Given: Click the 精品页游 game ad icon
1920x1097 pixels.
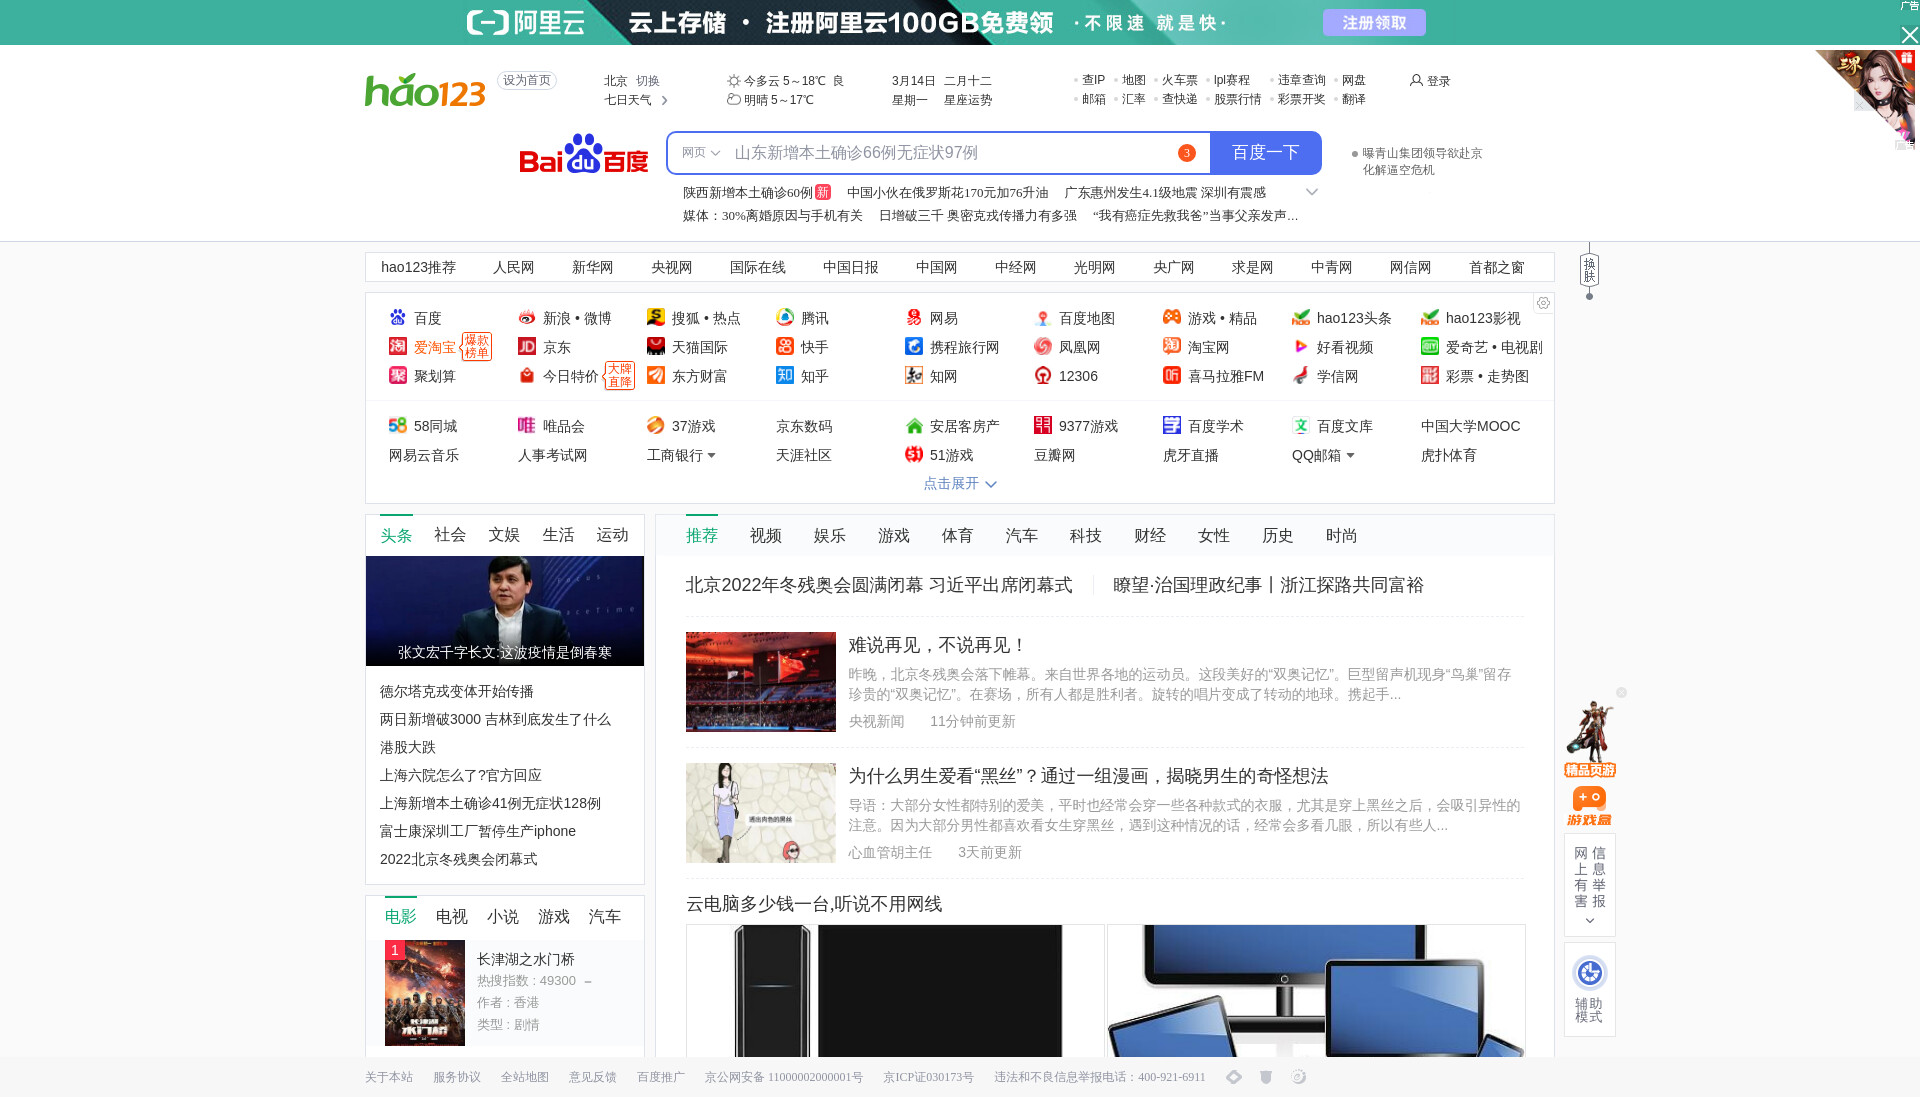Looking at the screenshot, I should tap(1590, 740).
